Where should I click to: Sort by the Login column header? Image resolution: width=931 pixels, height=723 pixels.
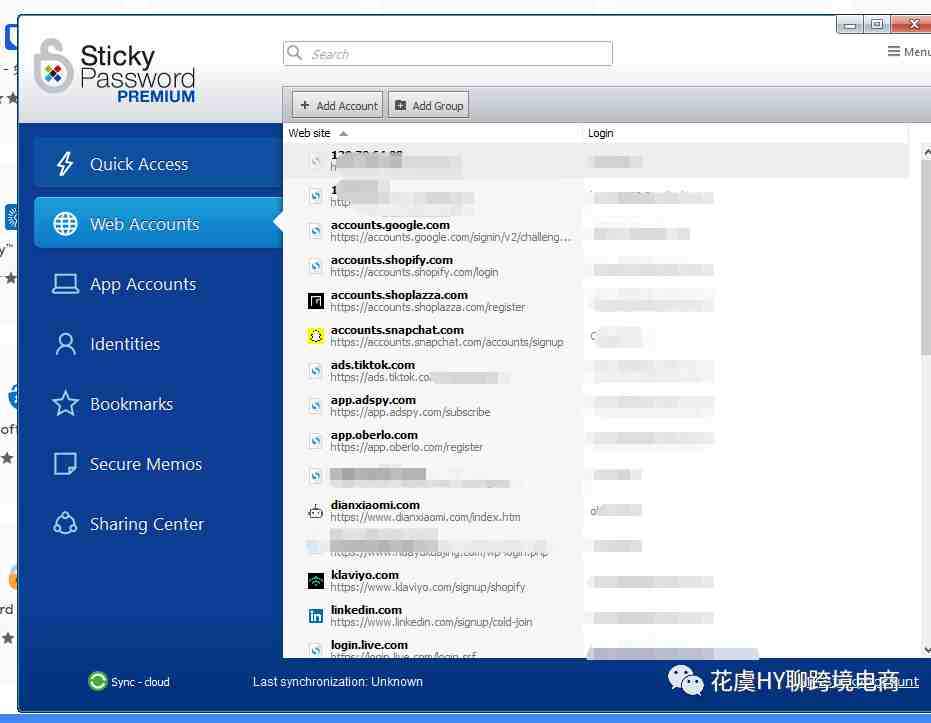click(x=600, y=133)
